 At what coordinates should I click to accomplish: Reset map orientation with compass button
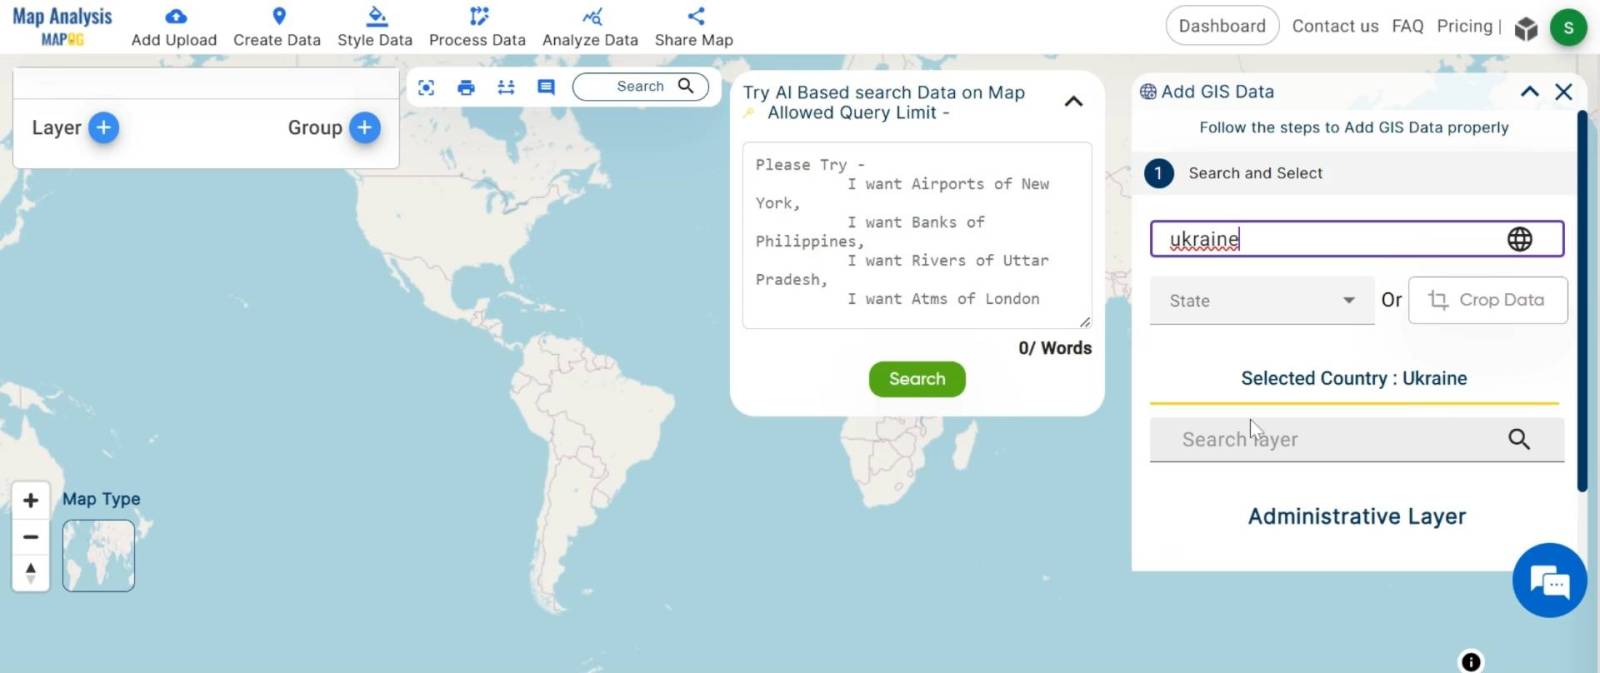tap(31, 572)
